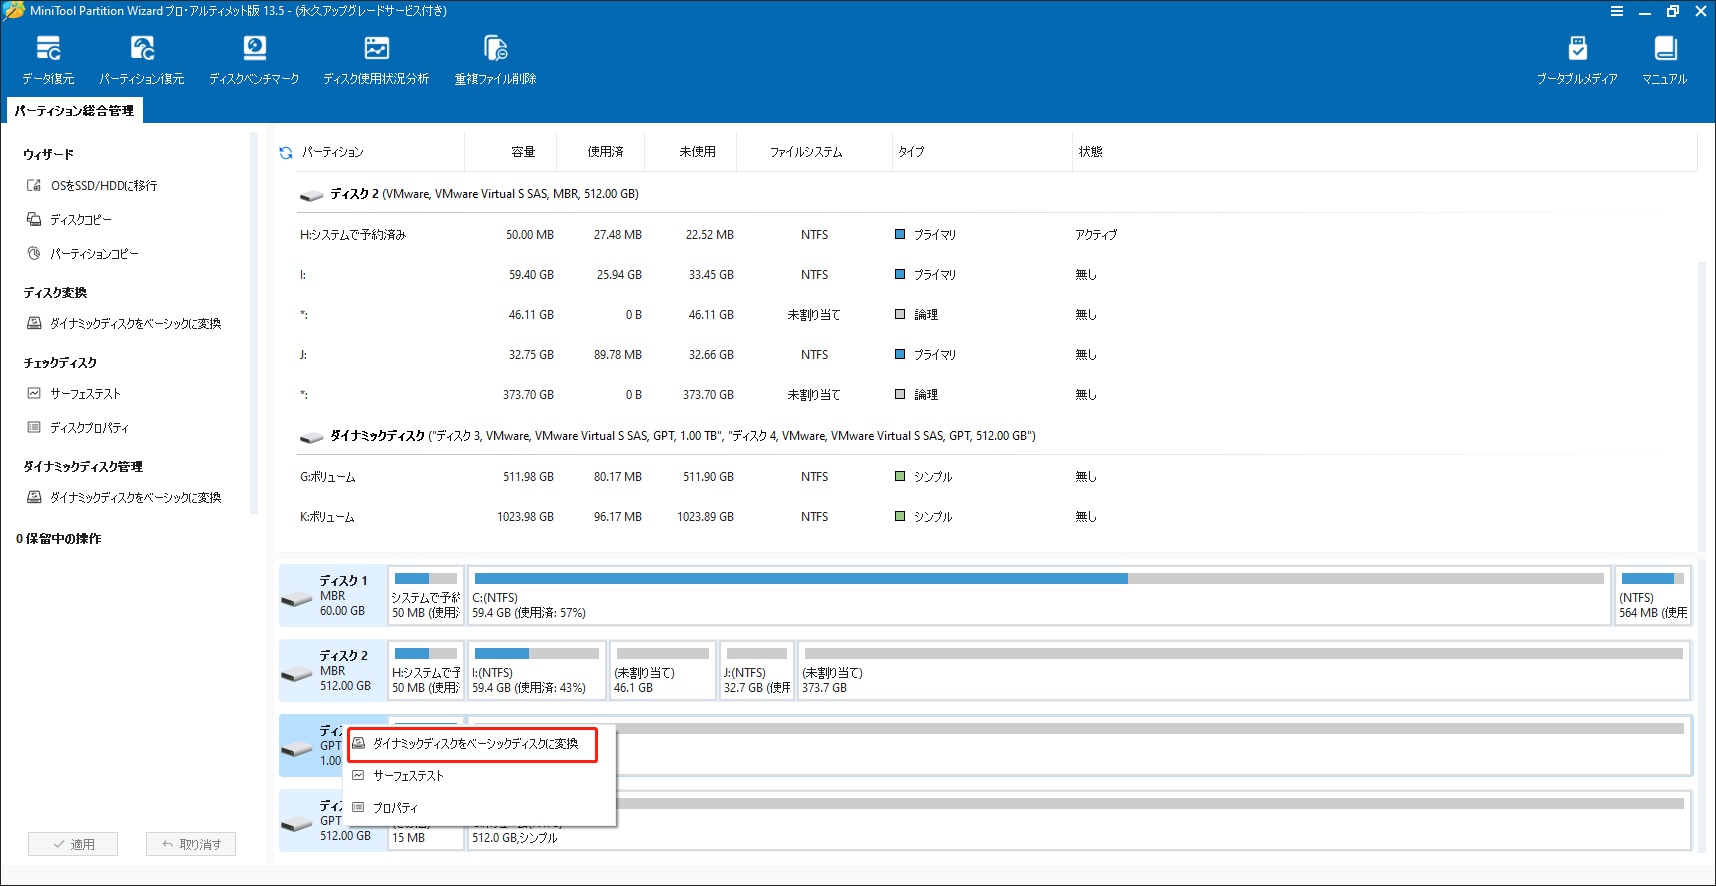The height and width of the screenshot is (886, 1716).
Task: Select 46.1 GB 未割り当て block on ディスク 2
Action: (663, 671)
